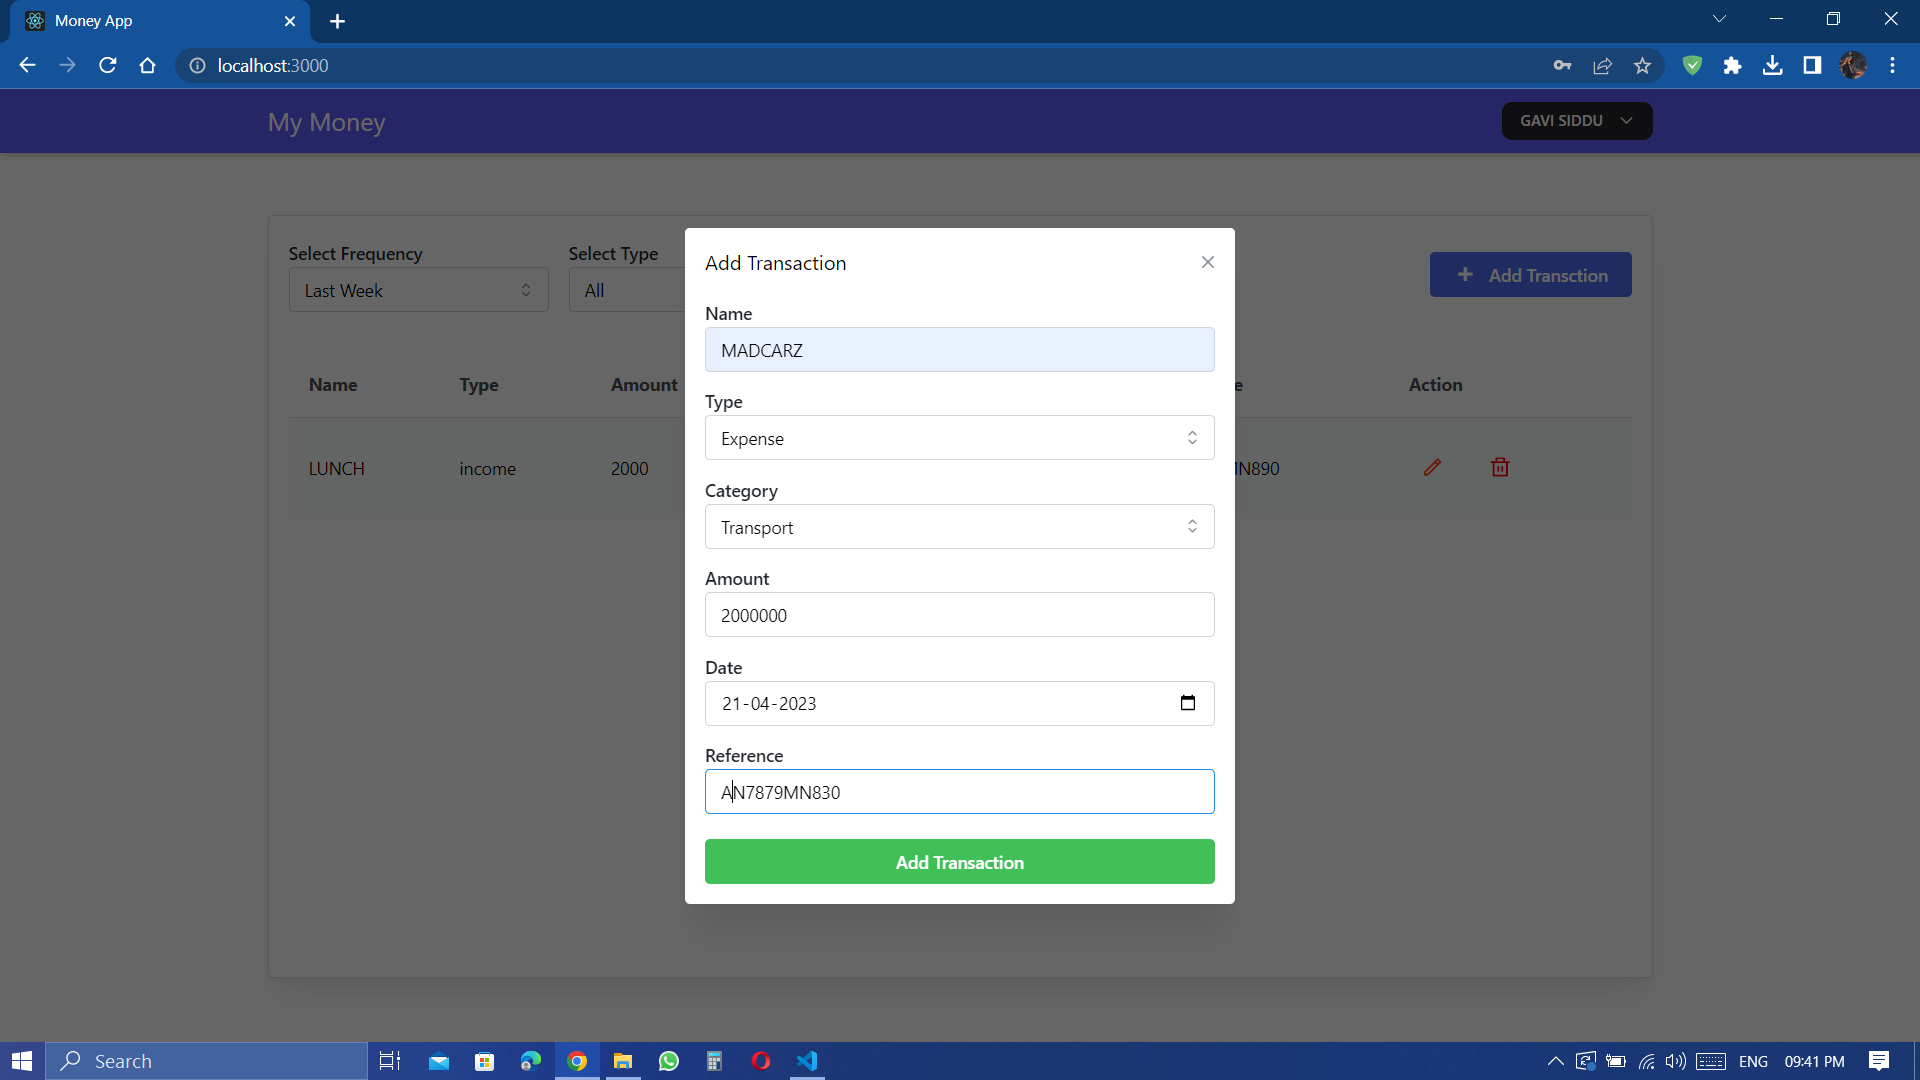
Task: Bookmark this page with the star icon
Action: click(x=1642, y=65)
